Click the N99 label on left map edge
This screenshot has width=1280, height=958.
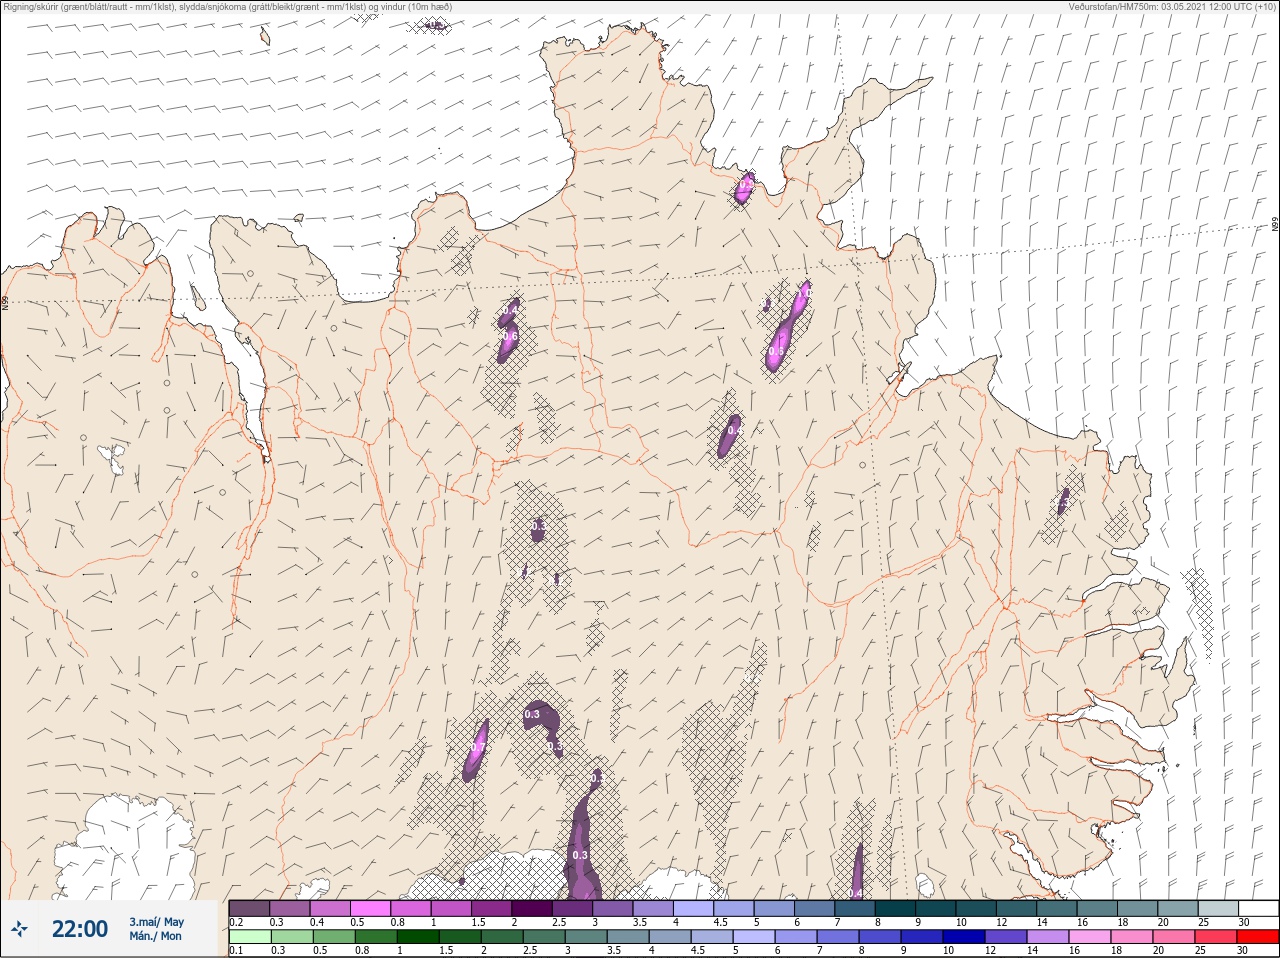pyautogui.click(x=5, y=301)
